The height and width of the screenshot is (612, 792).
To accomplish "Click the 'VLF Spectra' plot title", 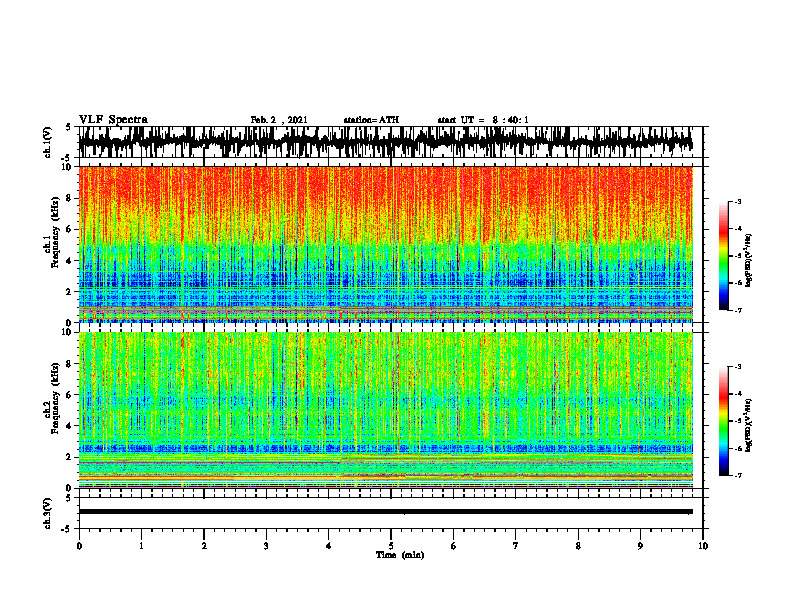I will [113, 120].
